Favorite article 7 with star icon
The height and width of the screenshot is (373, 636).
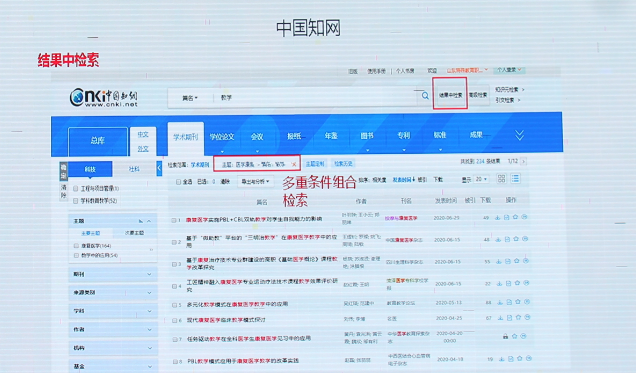pyautogui.click(x=514, y=336)
